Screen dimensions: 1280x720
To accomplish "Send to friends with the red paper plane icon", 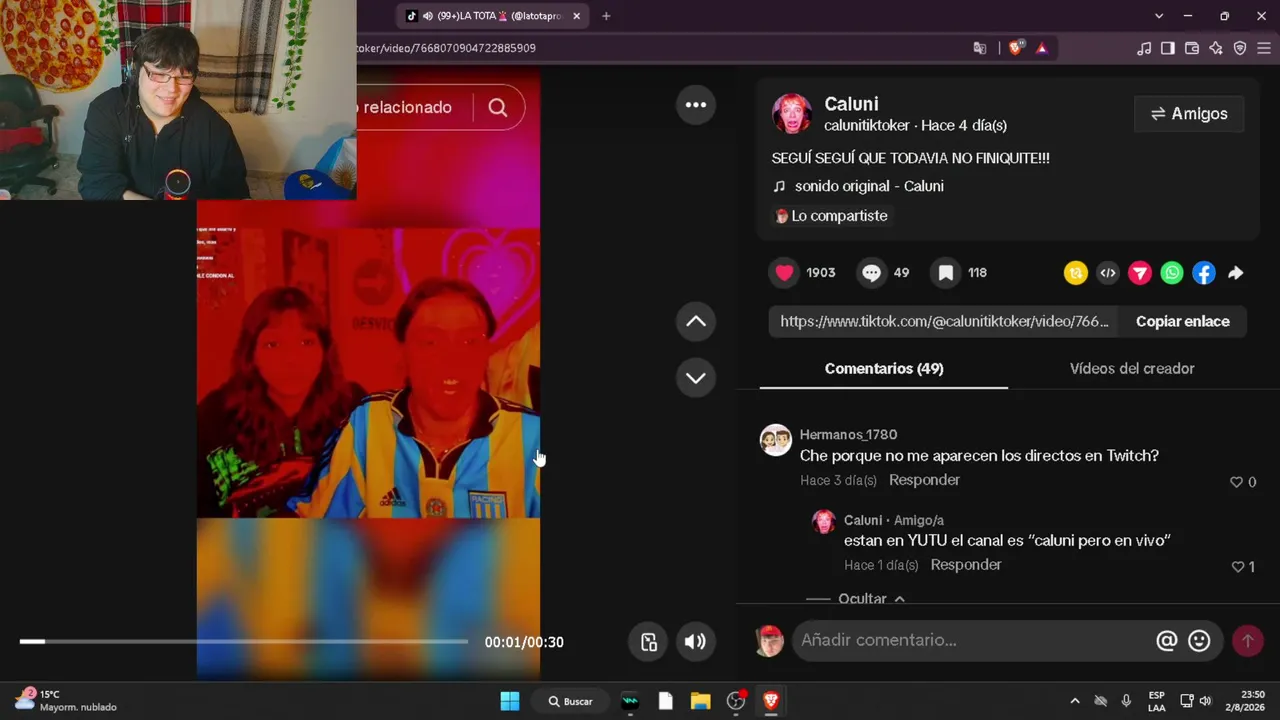I will point(1140,273).
